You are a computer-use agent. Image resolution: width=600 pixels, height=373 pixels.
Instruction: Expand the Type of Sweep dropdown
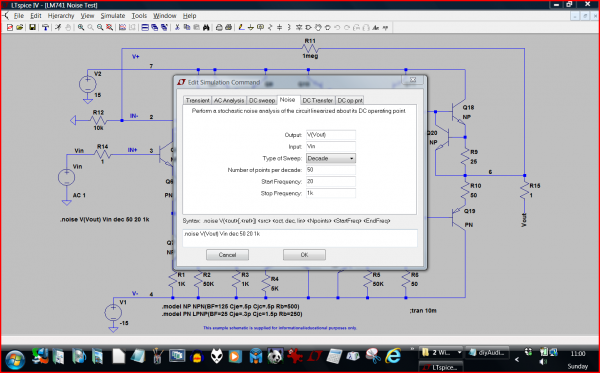click(x=331, y=158)
